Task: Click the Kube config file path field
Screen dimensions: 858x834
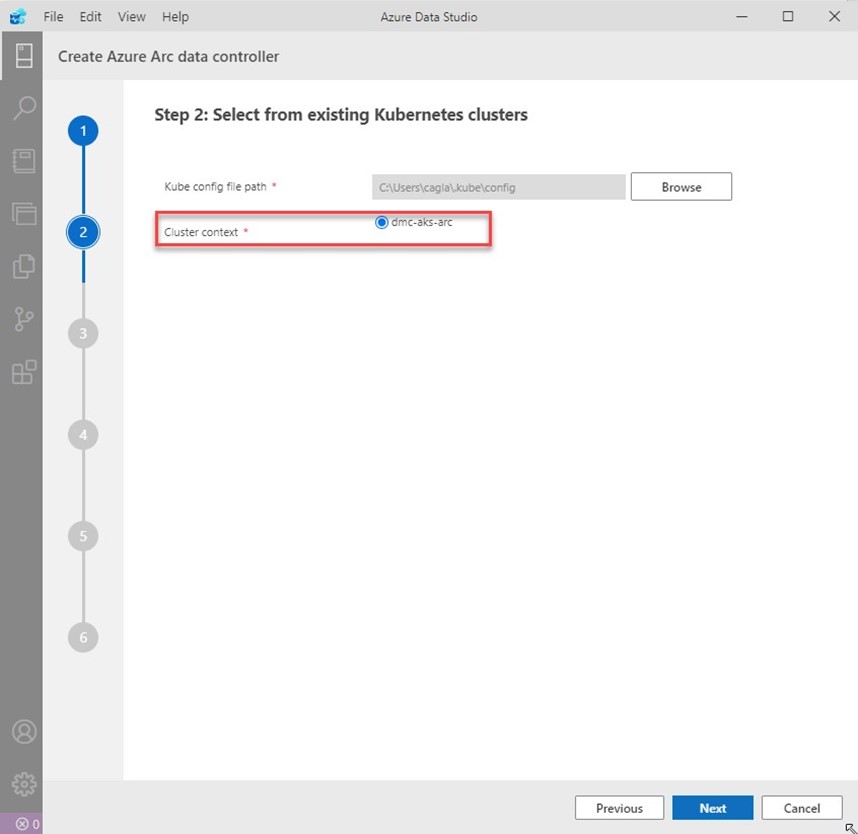Action: tap(498, 187)
